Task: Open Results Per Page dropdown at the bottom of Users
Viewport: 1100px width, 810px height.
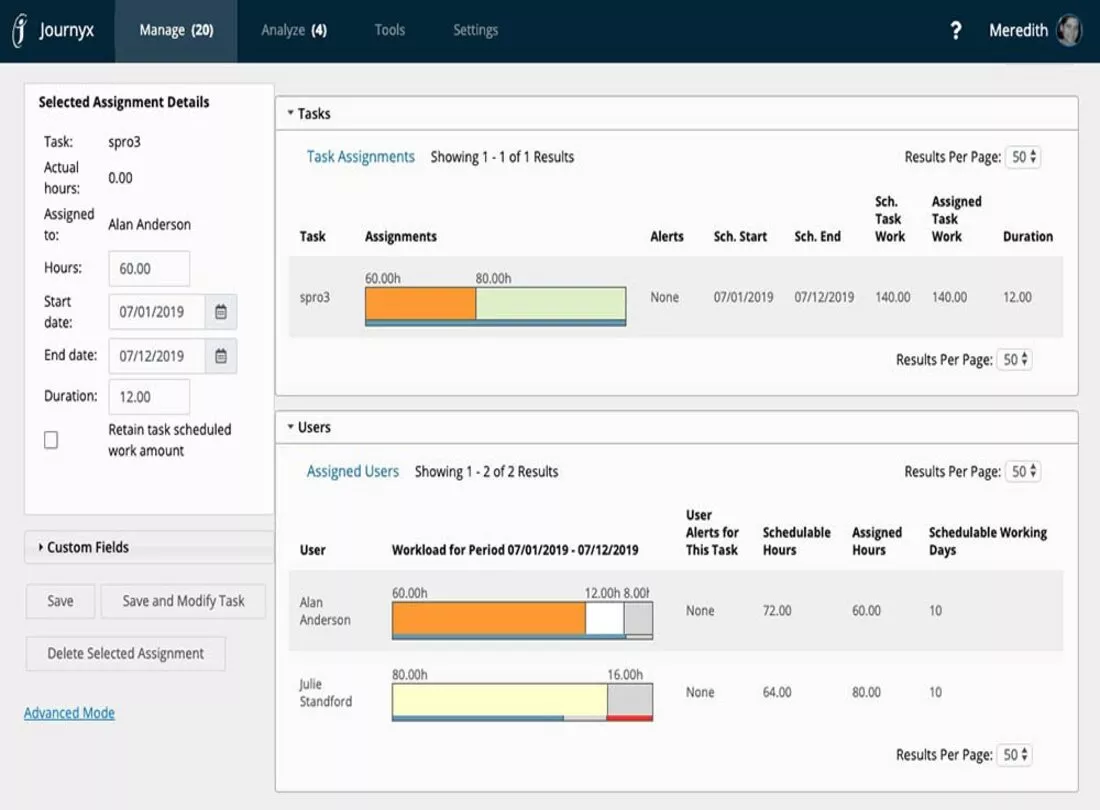Action: pyautogui.click(x=1014, y=755)
